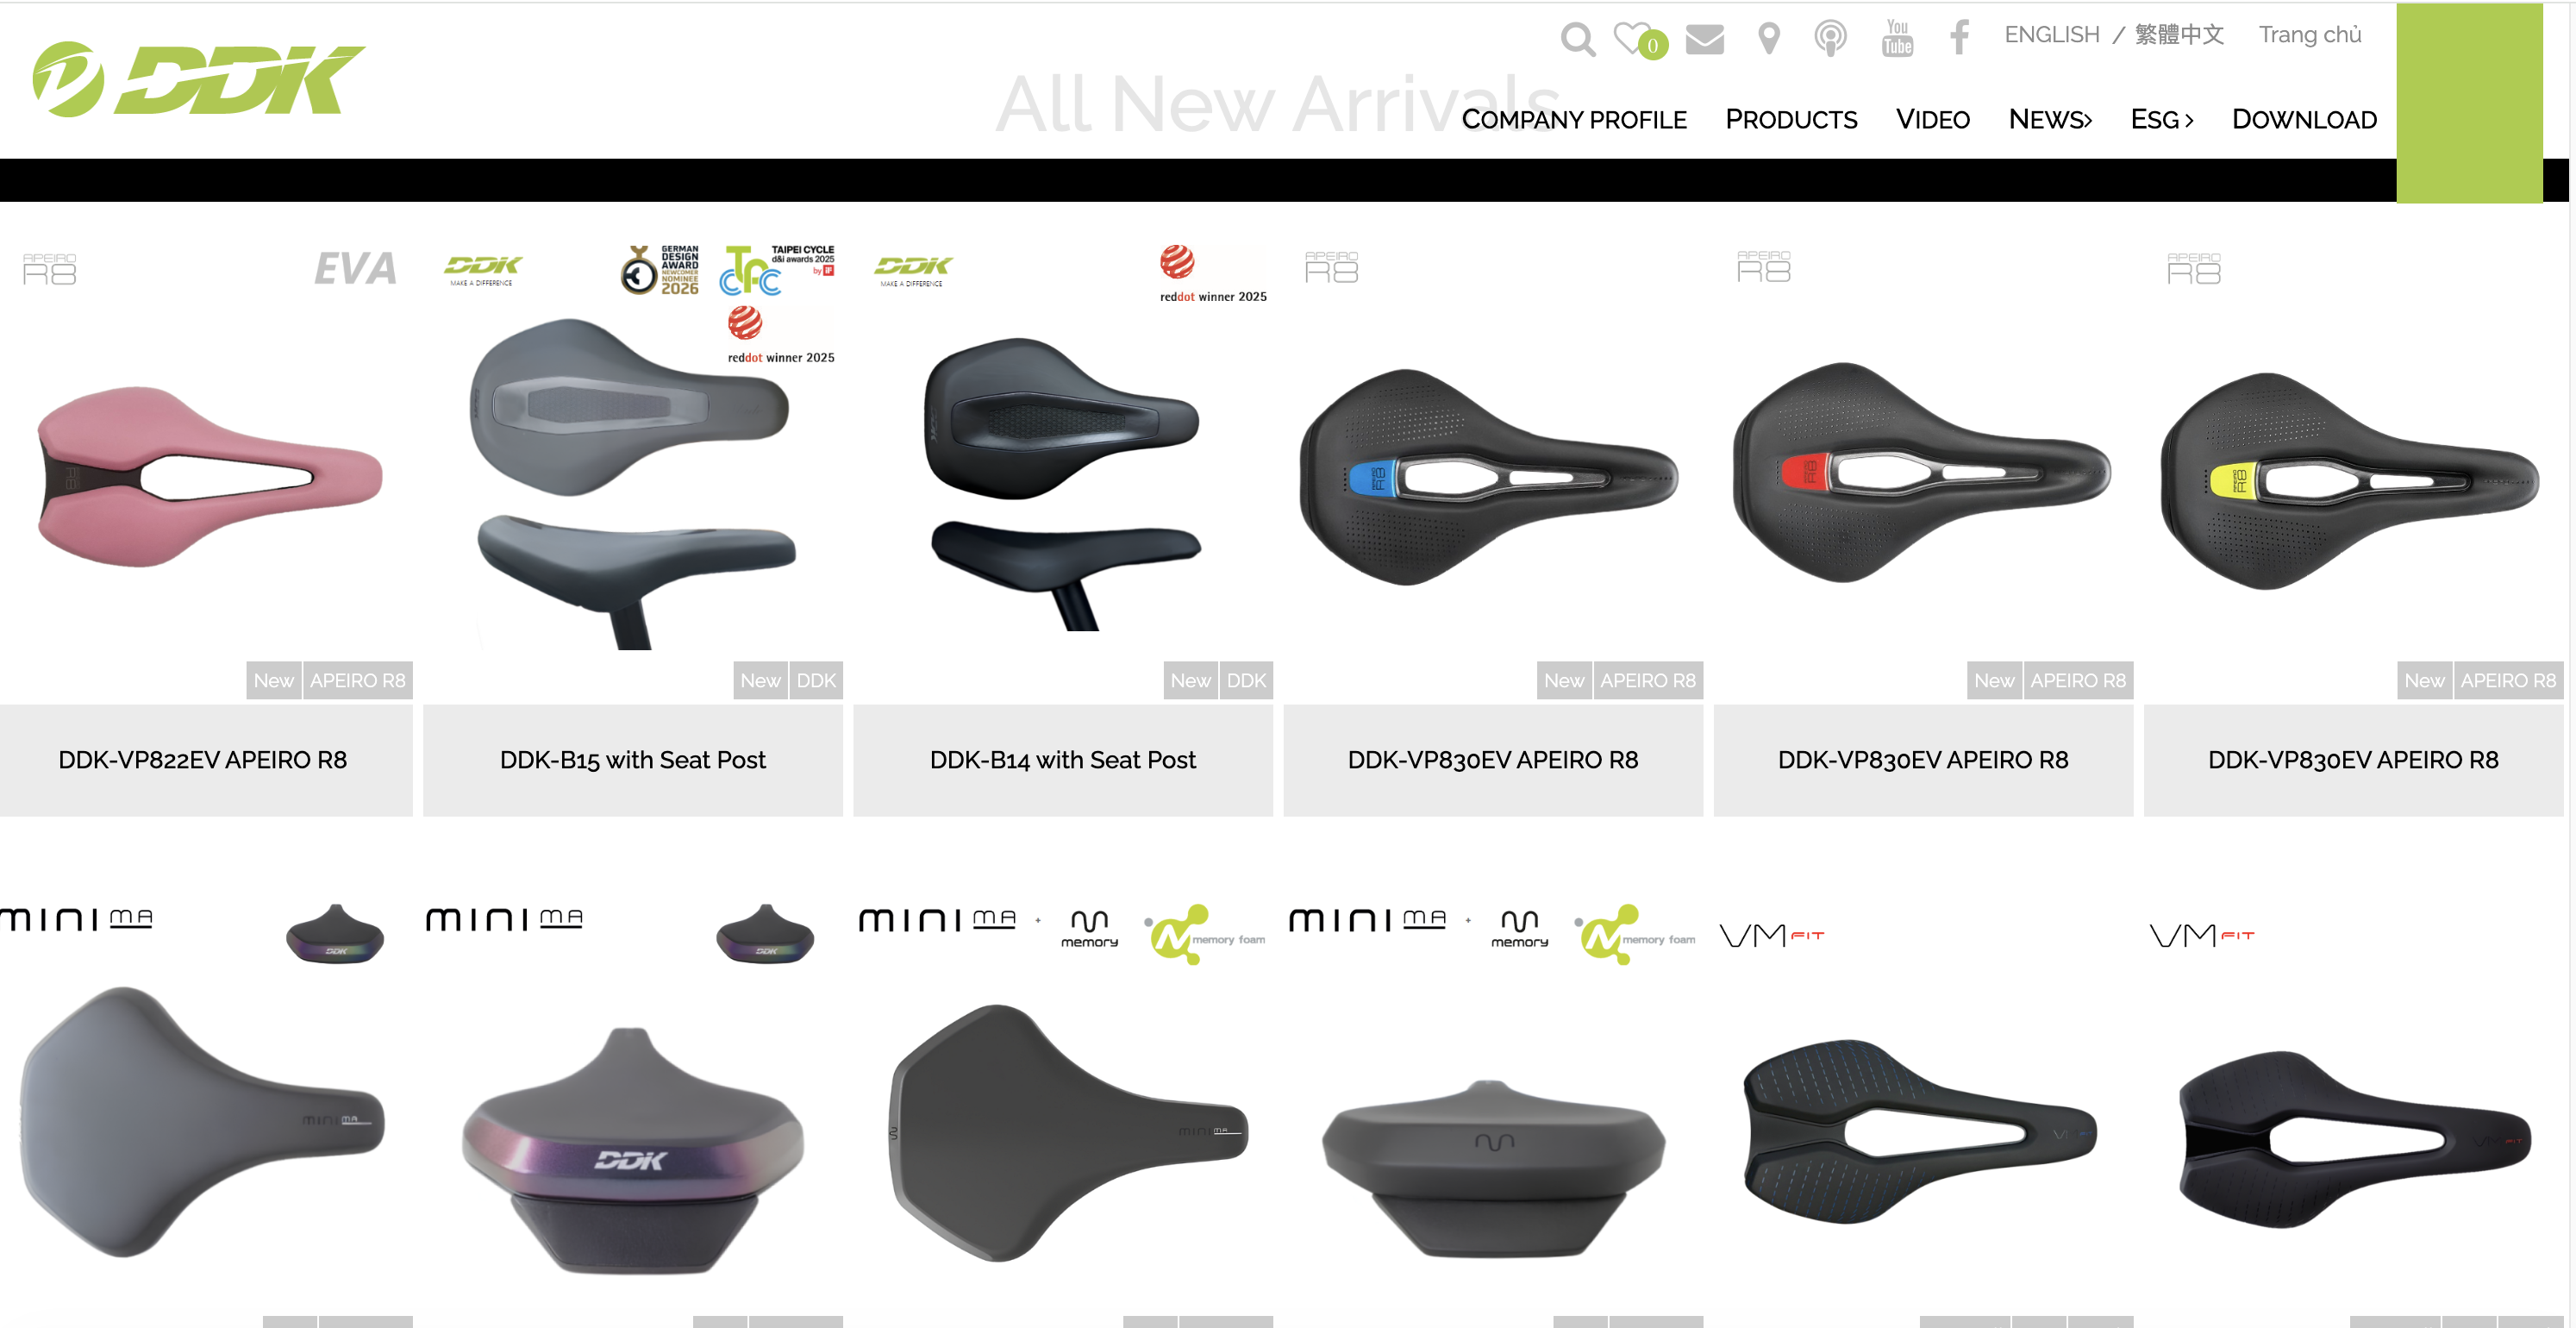Open the Facebook icon link
This screenshot has width=2576, height=1328.
pos(1959,38)
